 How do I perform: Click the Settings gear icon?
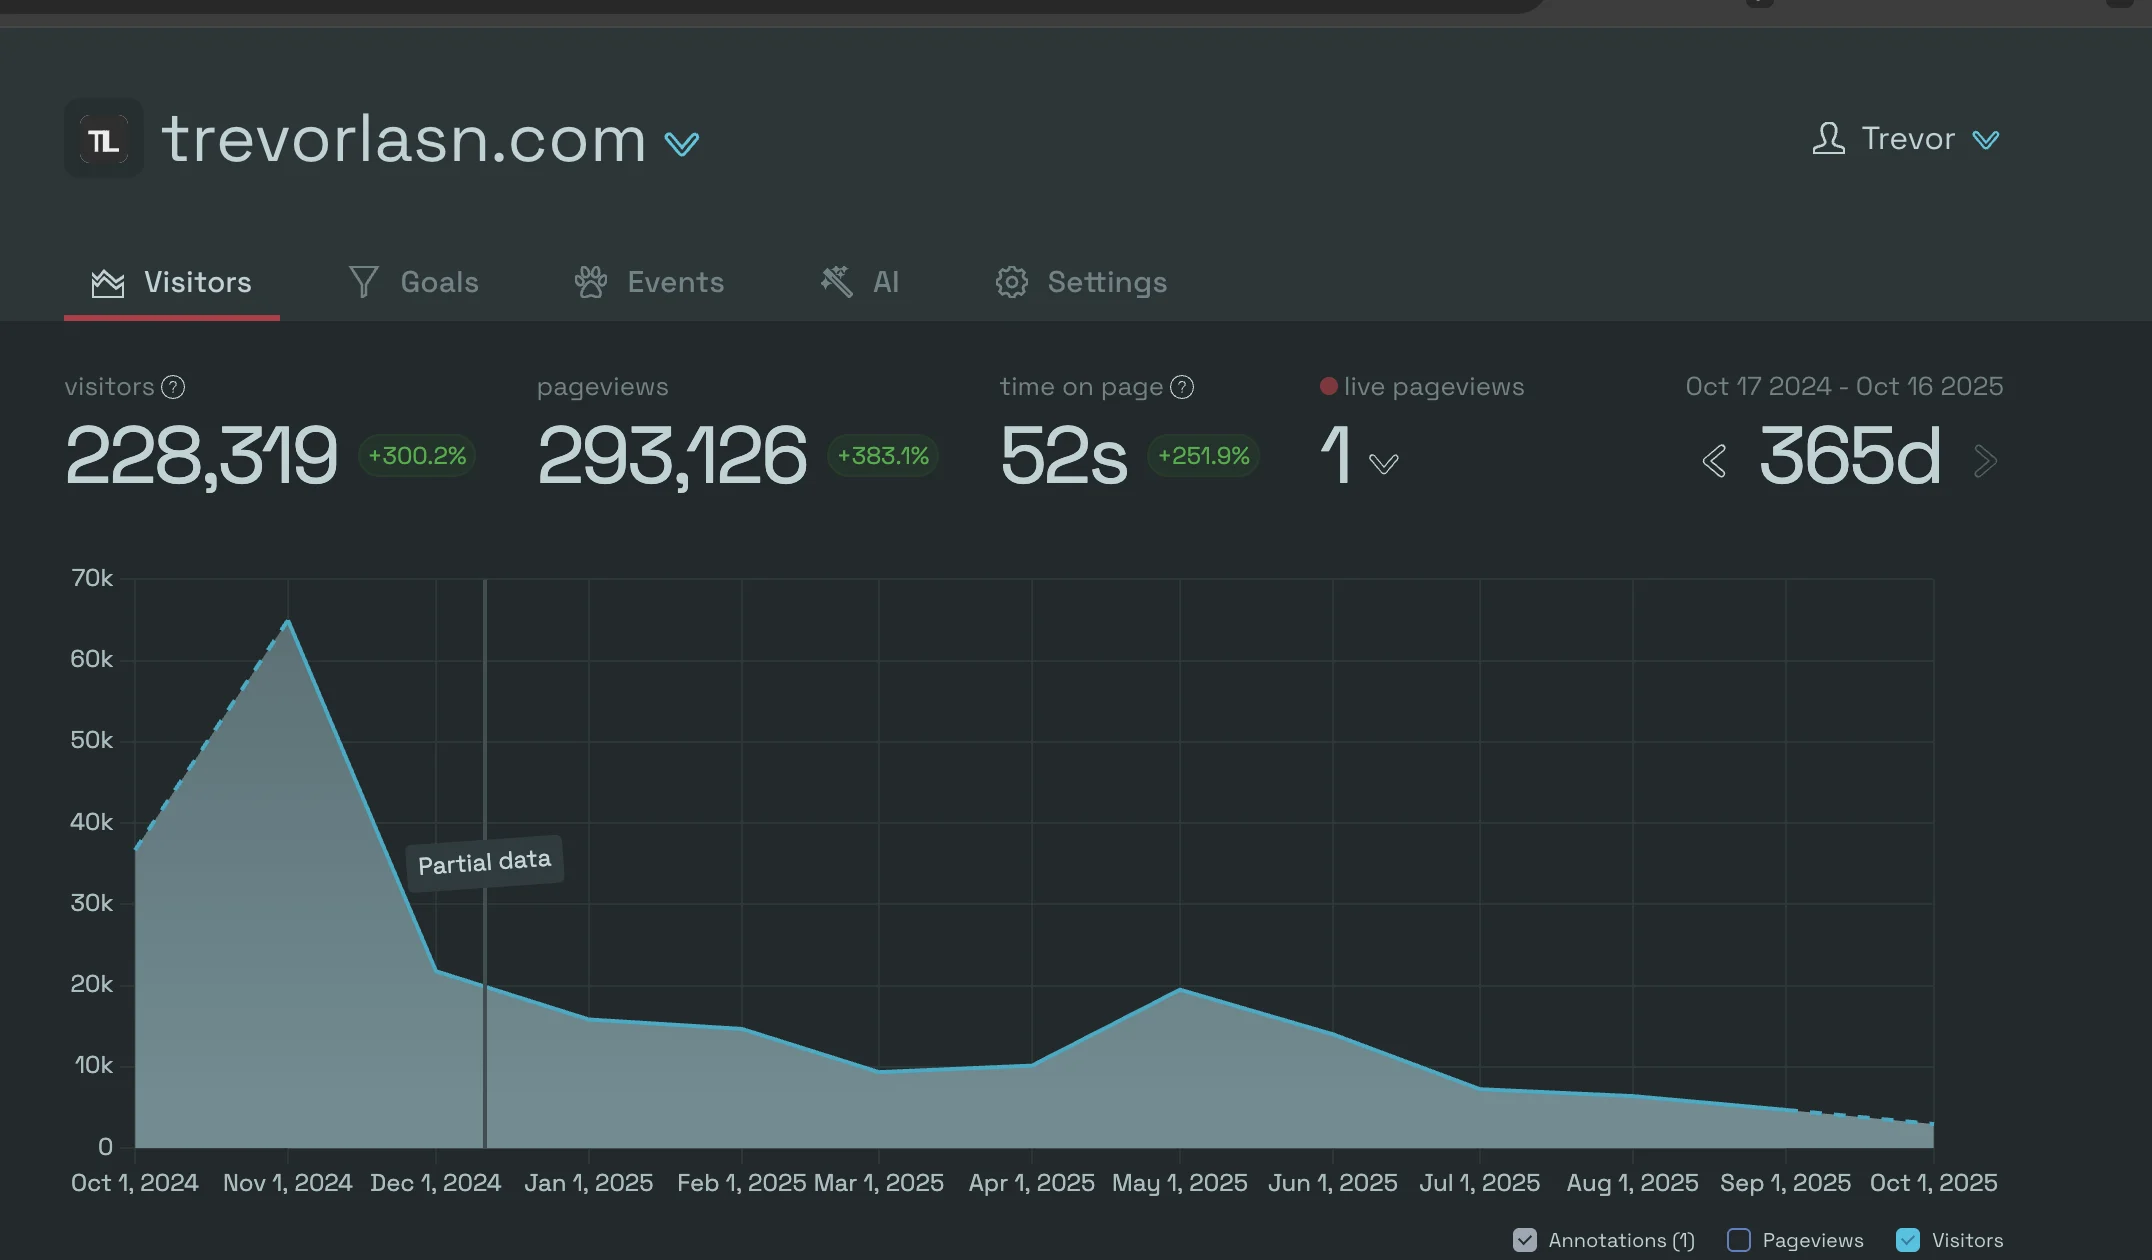[x=1011, y=282]
